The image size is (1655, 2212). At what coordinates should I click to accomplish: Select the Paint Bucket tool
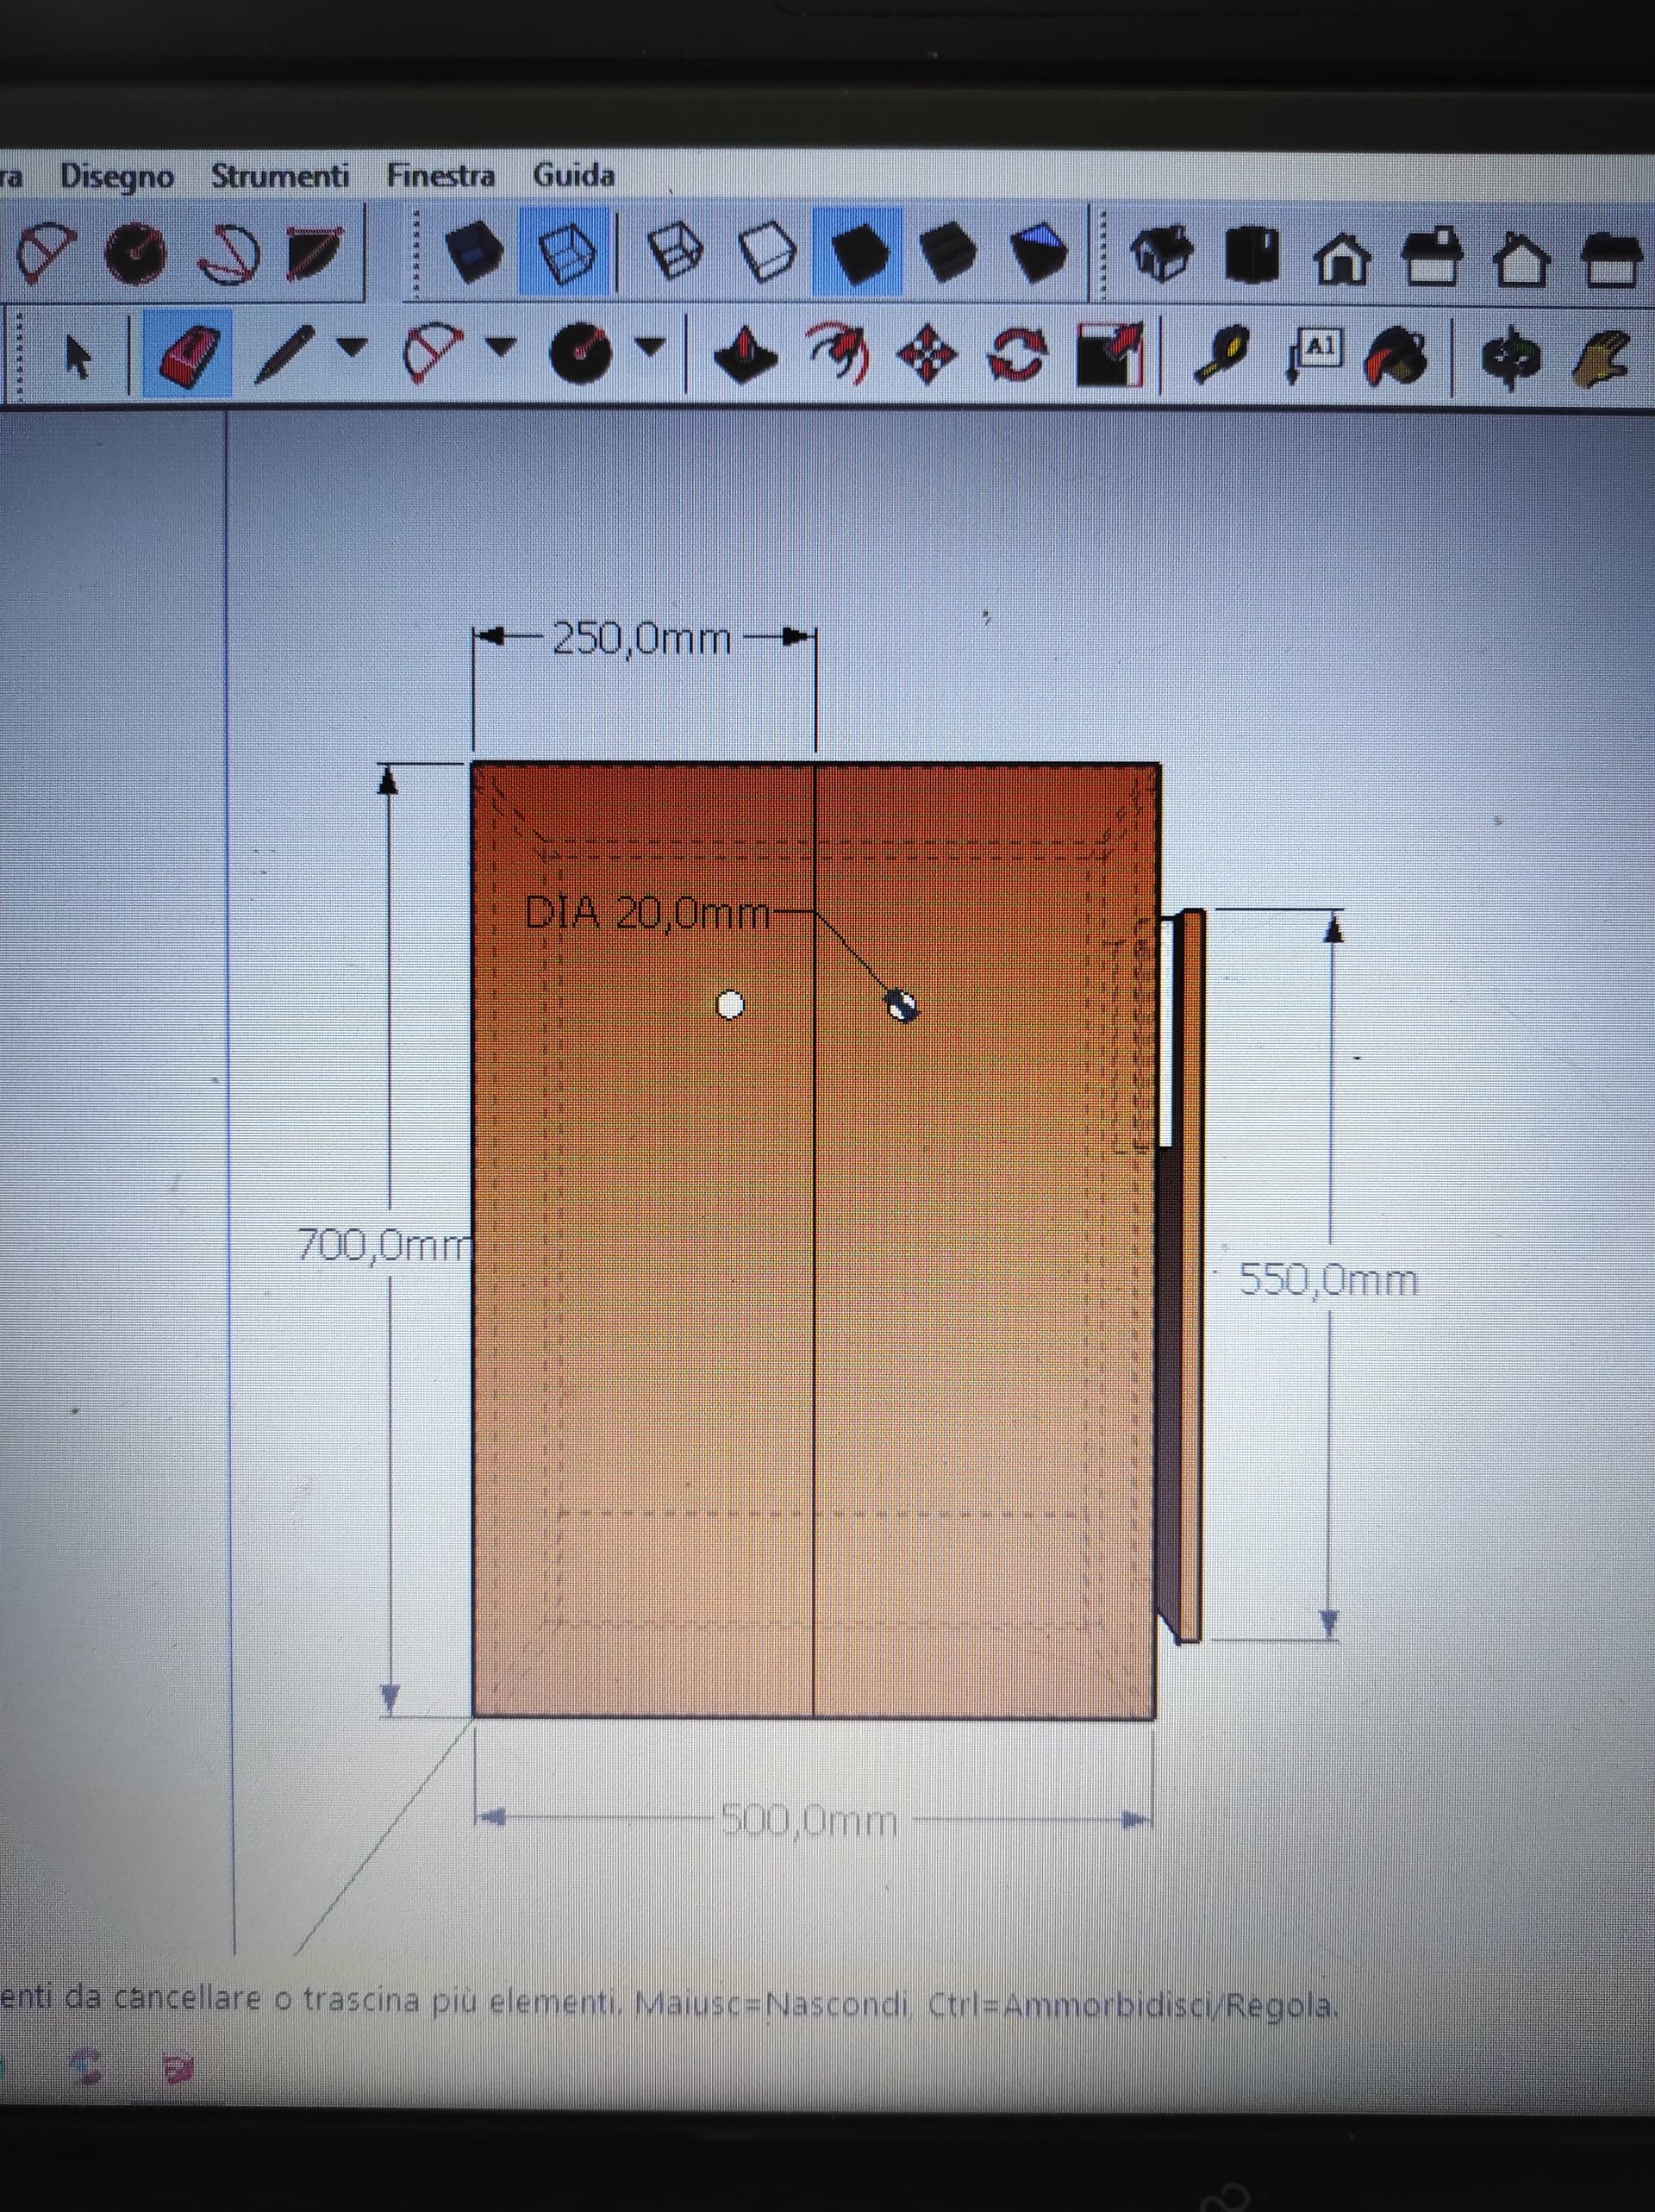[1396, 357]
